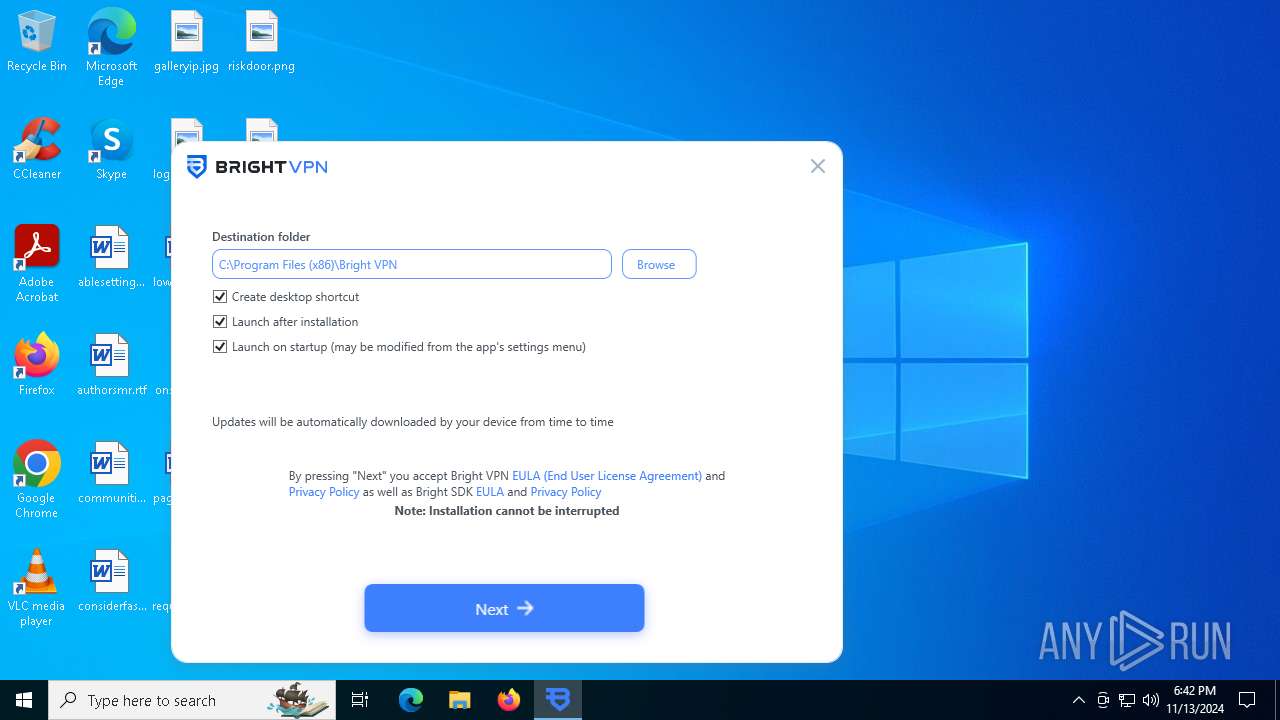
Task: Uncheck Create desktop shortcut
Action: [220, 297]
